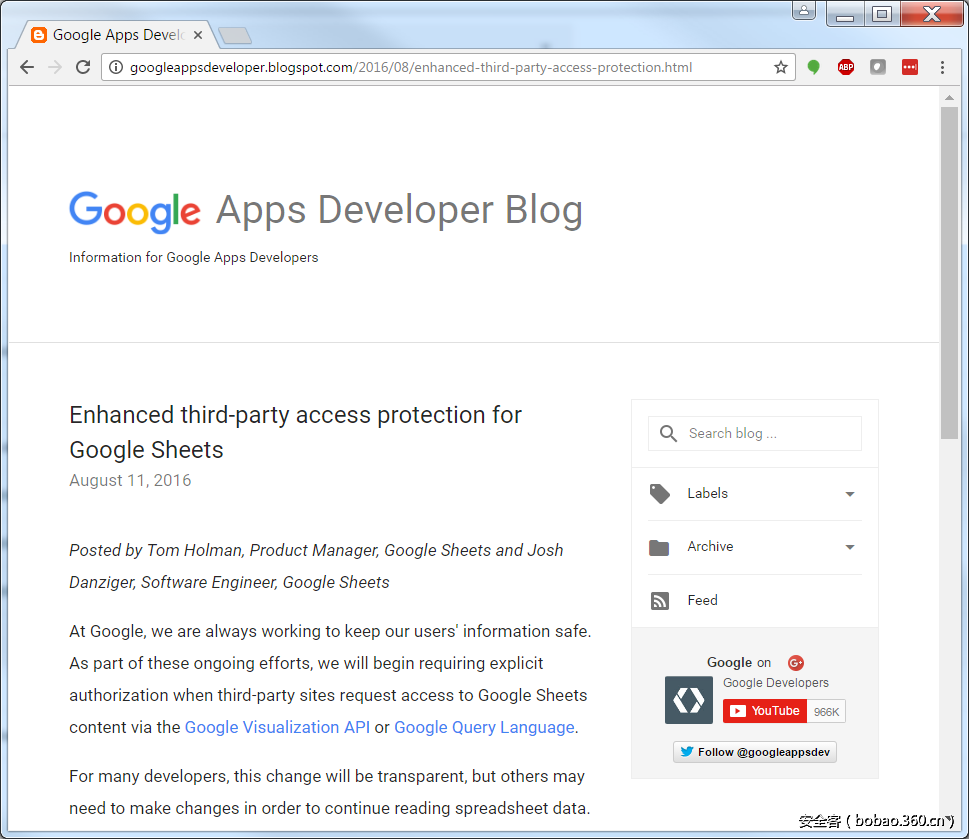Viewport: 969px width, 839px height.
Task: Bookmark this page with the star icon
Action: coord(781,67)
